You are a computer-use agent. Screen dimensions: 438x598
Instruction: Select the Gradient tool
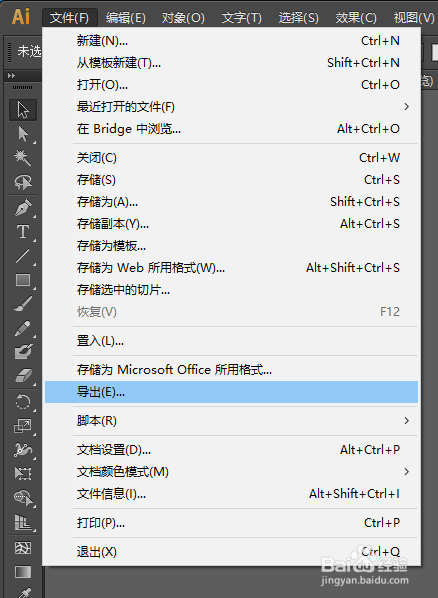click(23, 572)
